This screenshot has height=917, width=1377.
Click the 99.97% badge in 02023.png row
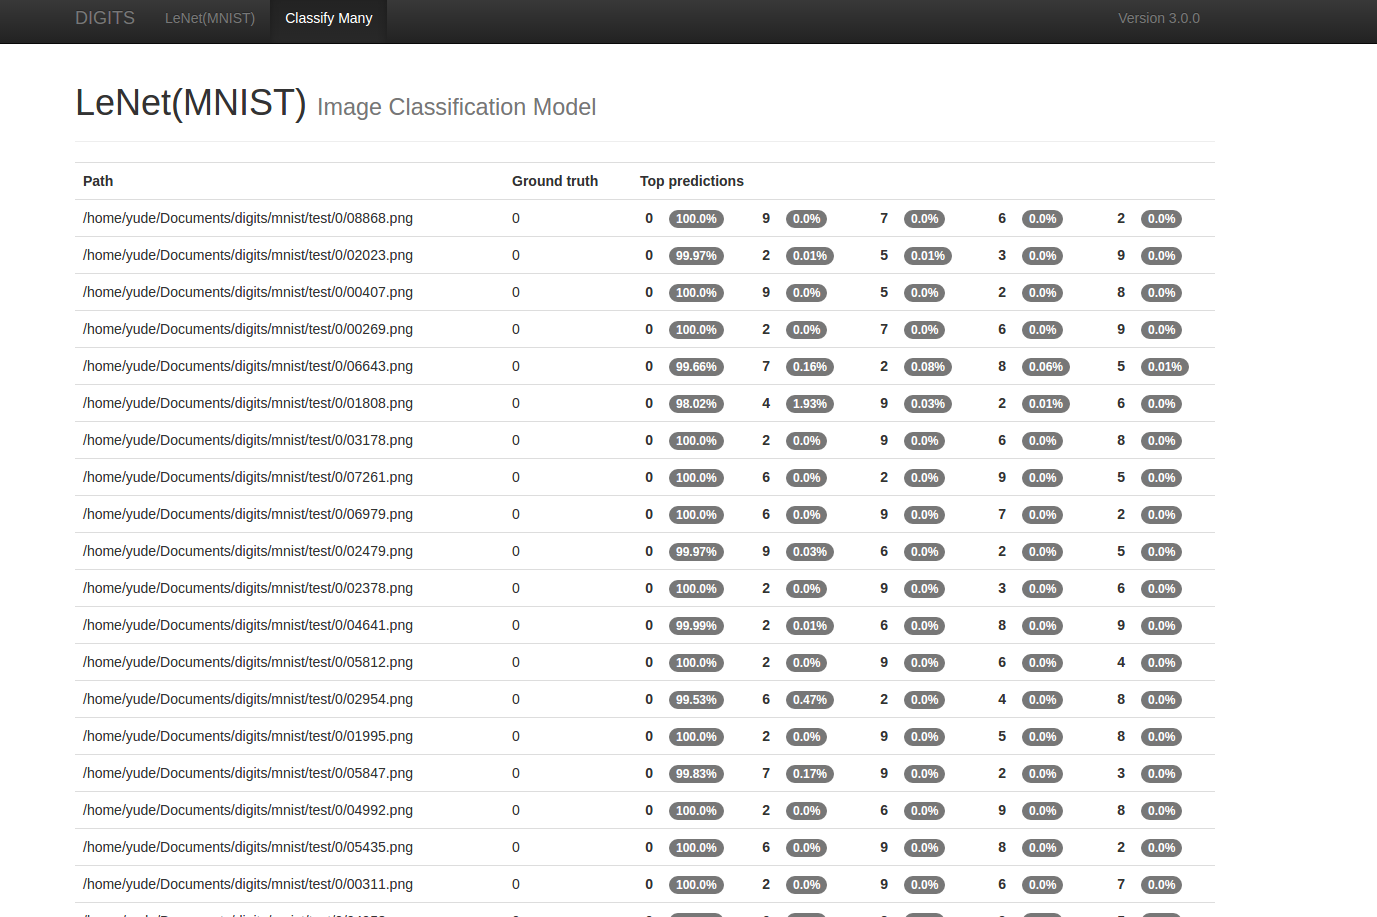click(696, 256)
